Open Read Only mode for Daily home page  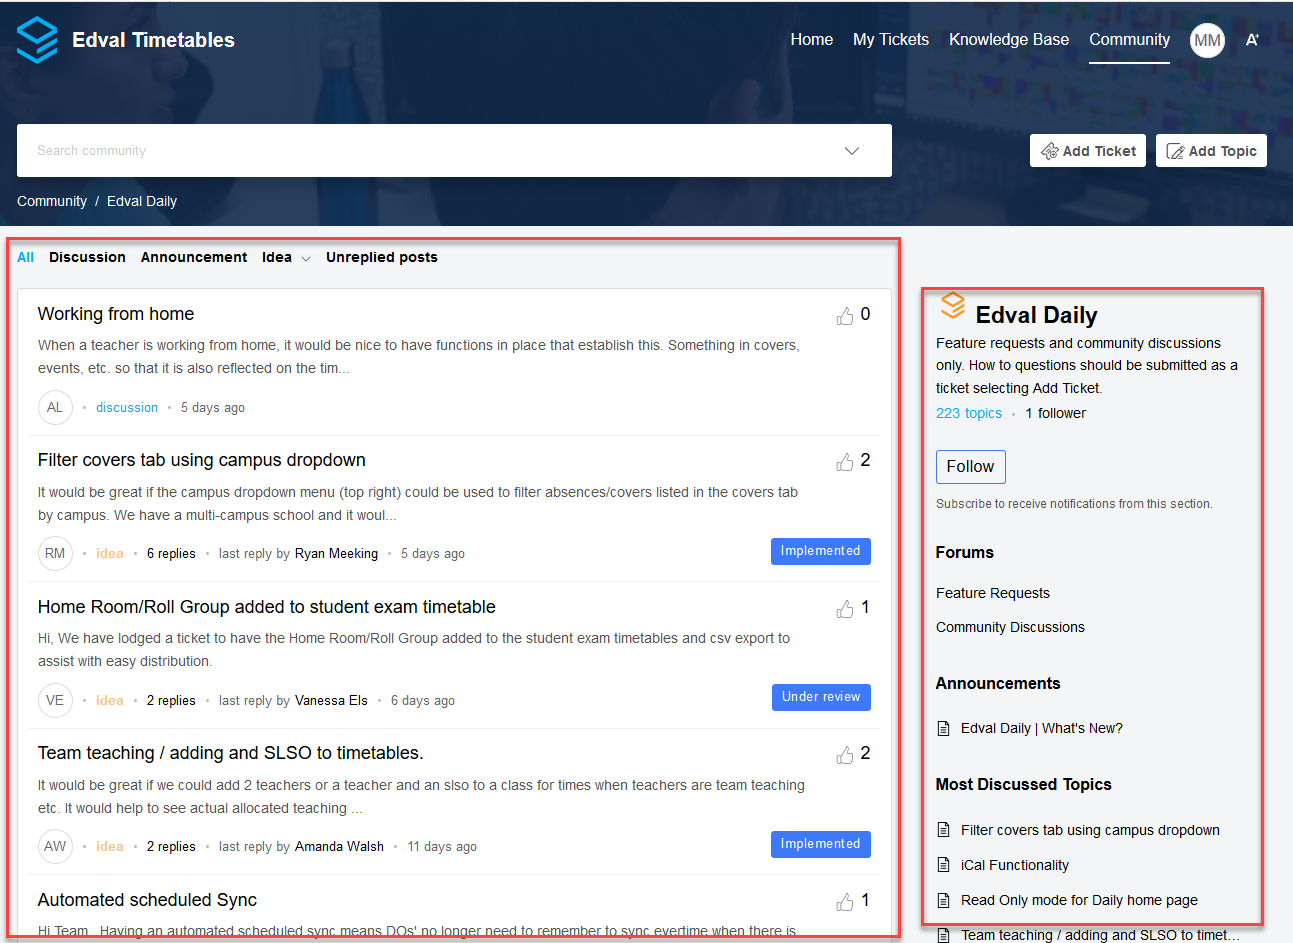[1079, 900]
